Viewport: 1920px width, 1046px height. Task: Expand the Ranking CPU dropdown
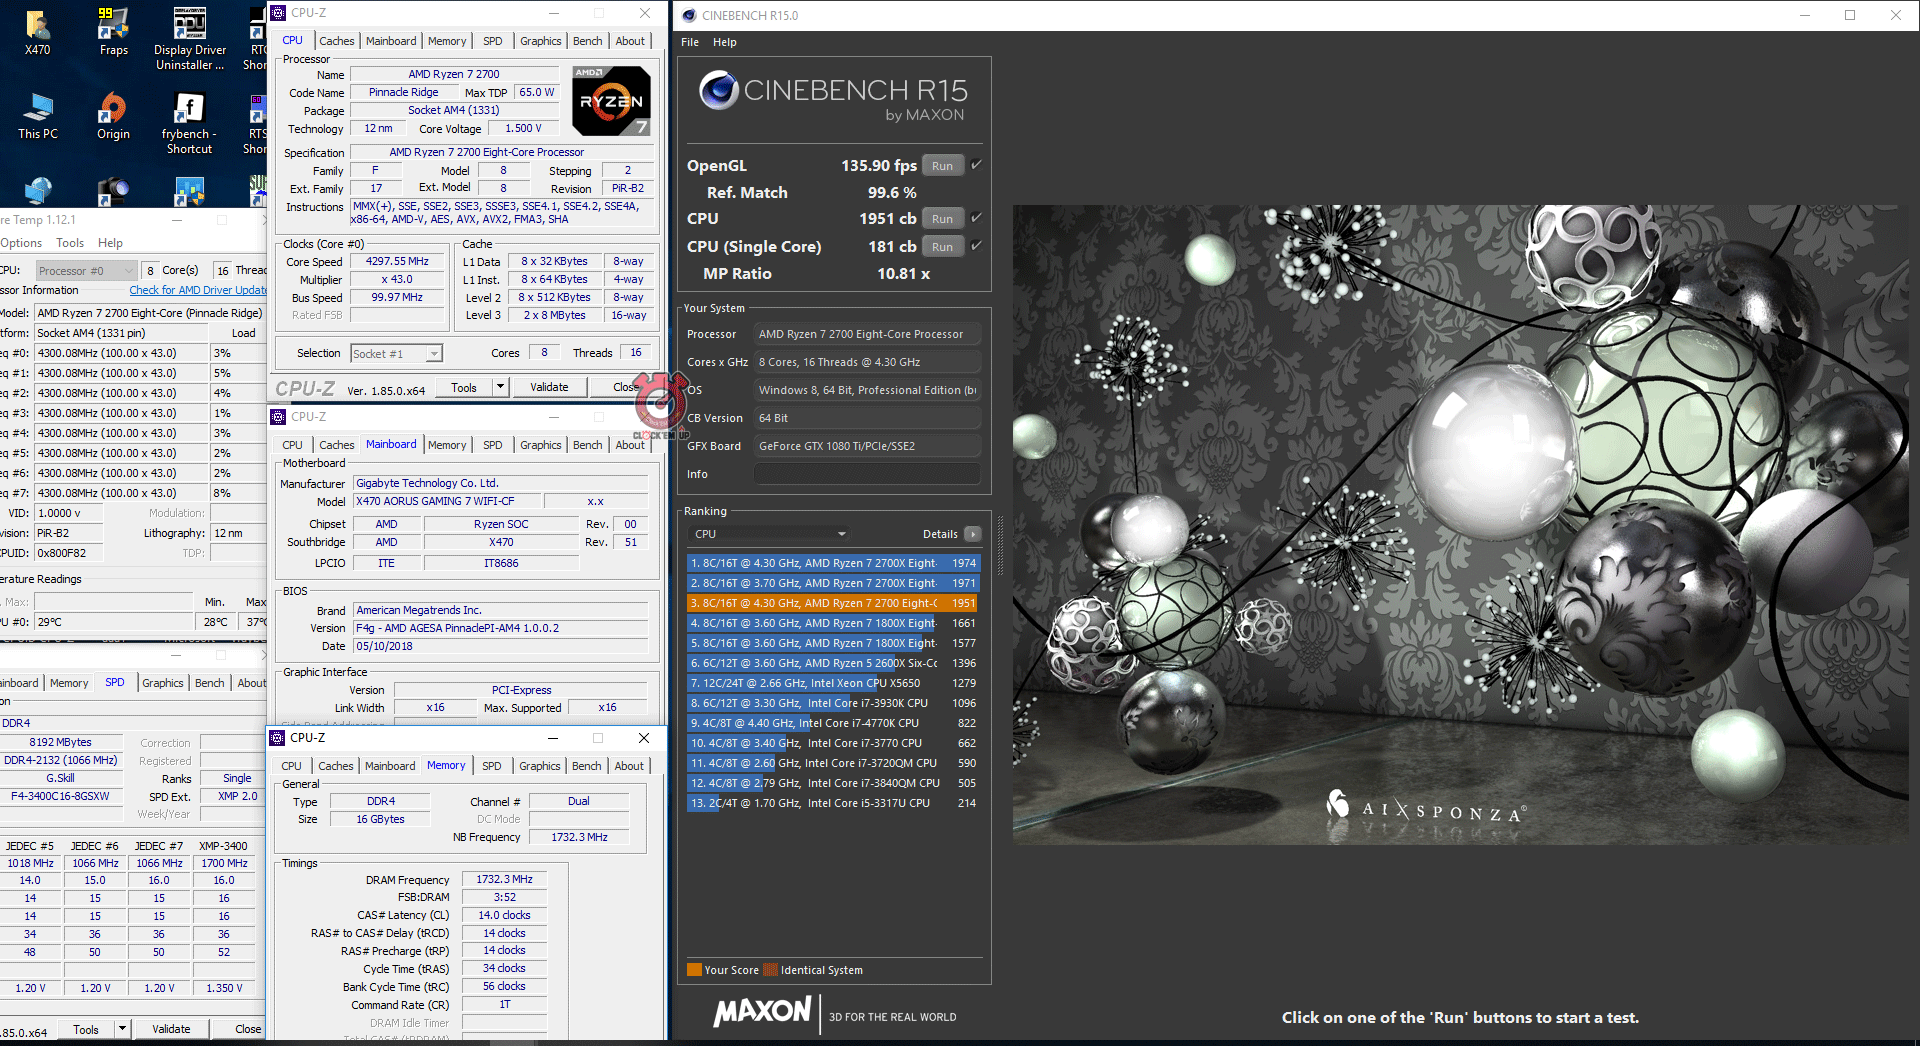point(841,534)
